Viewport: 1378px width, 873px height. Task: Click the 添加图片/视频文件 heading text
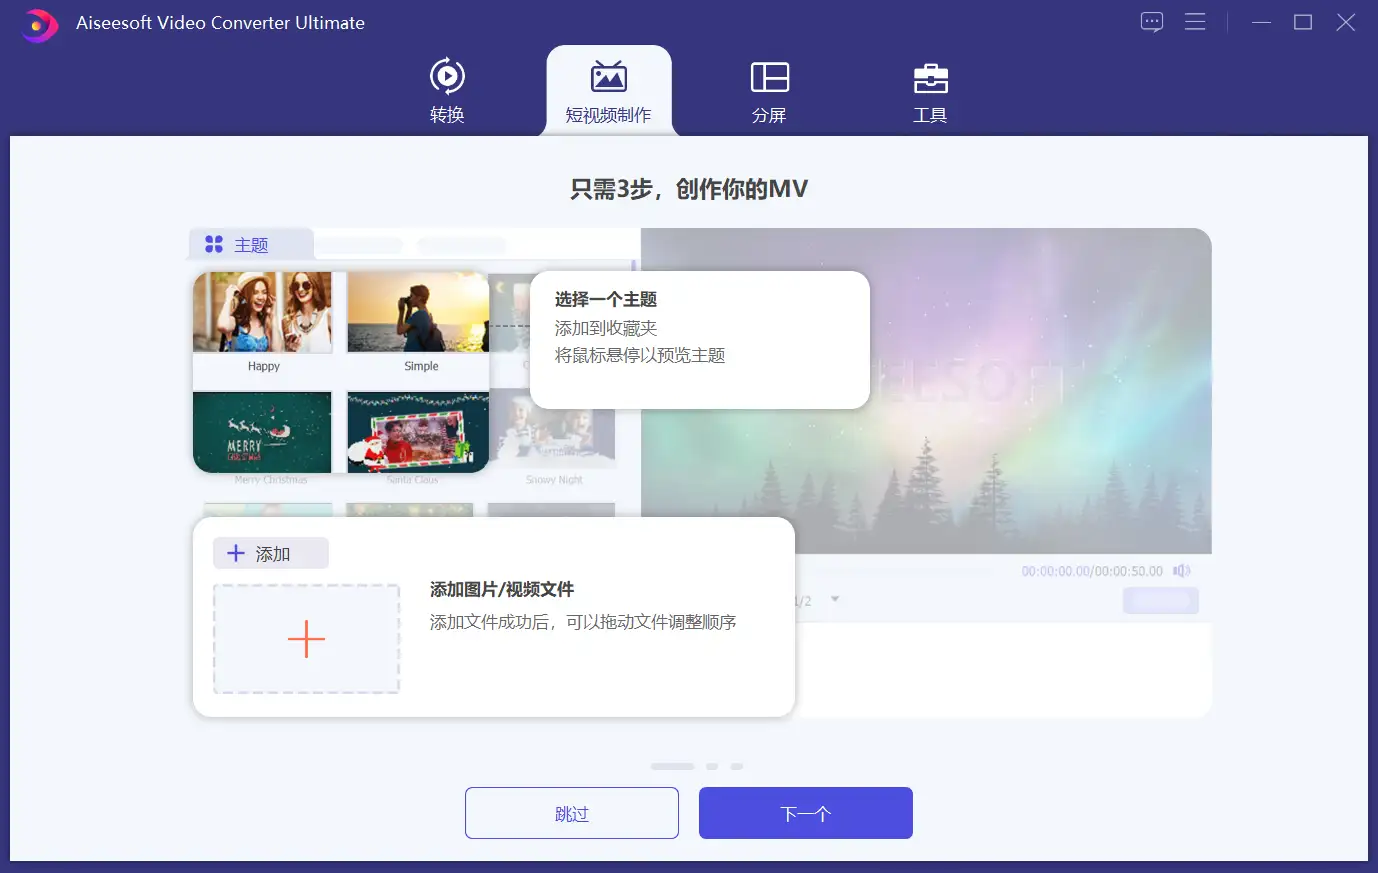pos(502,590)
